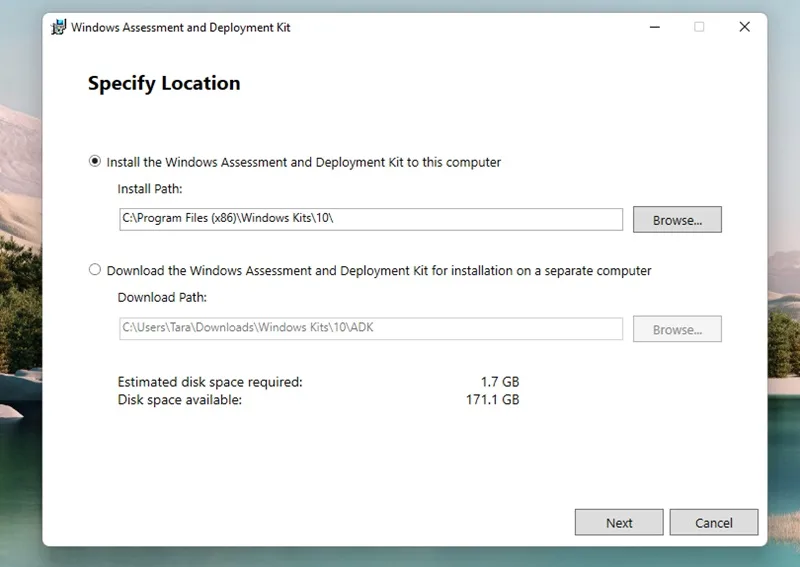Click the 171.1 GB disk space available value
Screen dimensions: 800x567
492,399
